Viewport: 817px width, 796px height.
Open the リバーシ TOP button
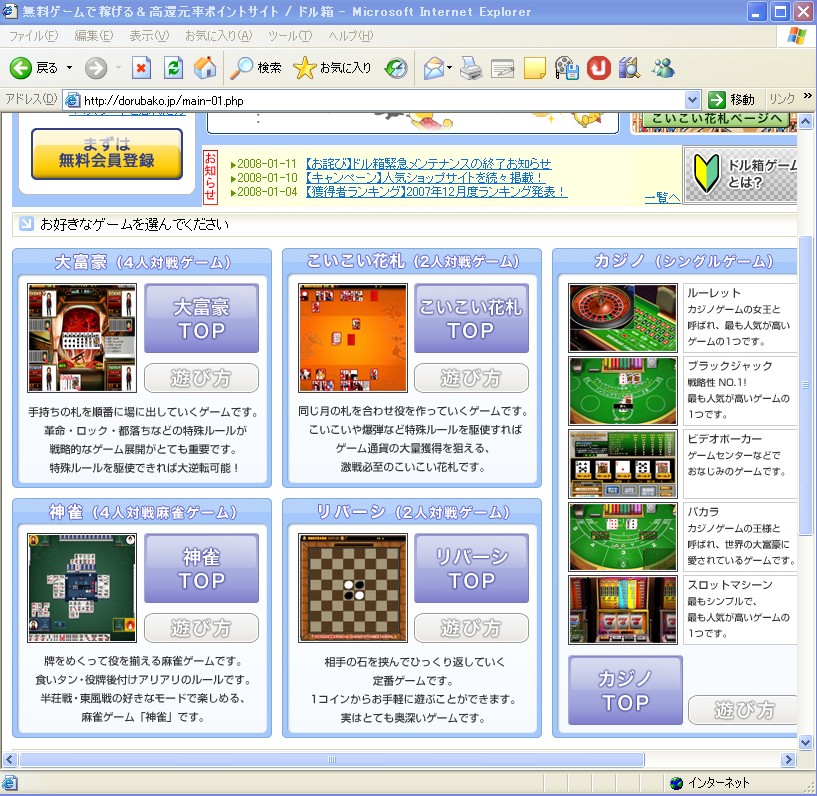coord(471,568)
